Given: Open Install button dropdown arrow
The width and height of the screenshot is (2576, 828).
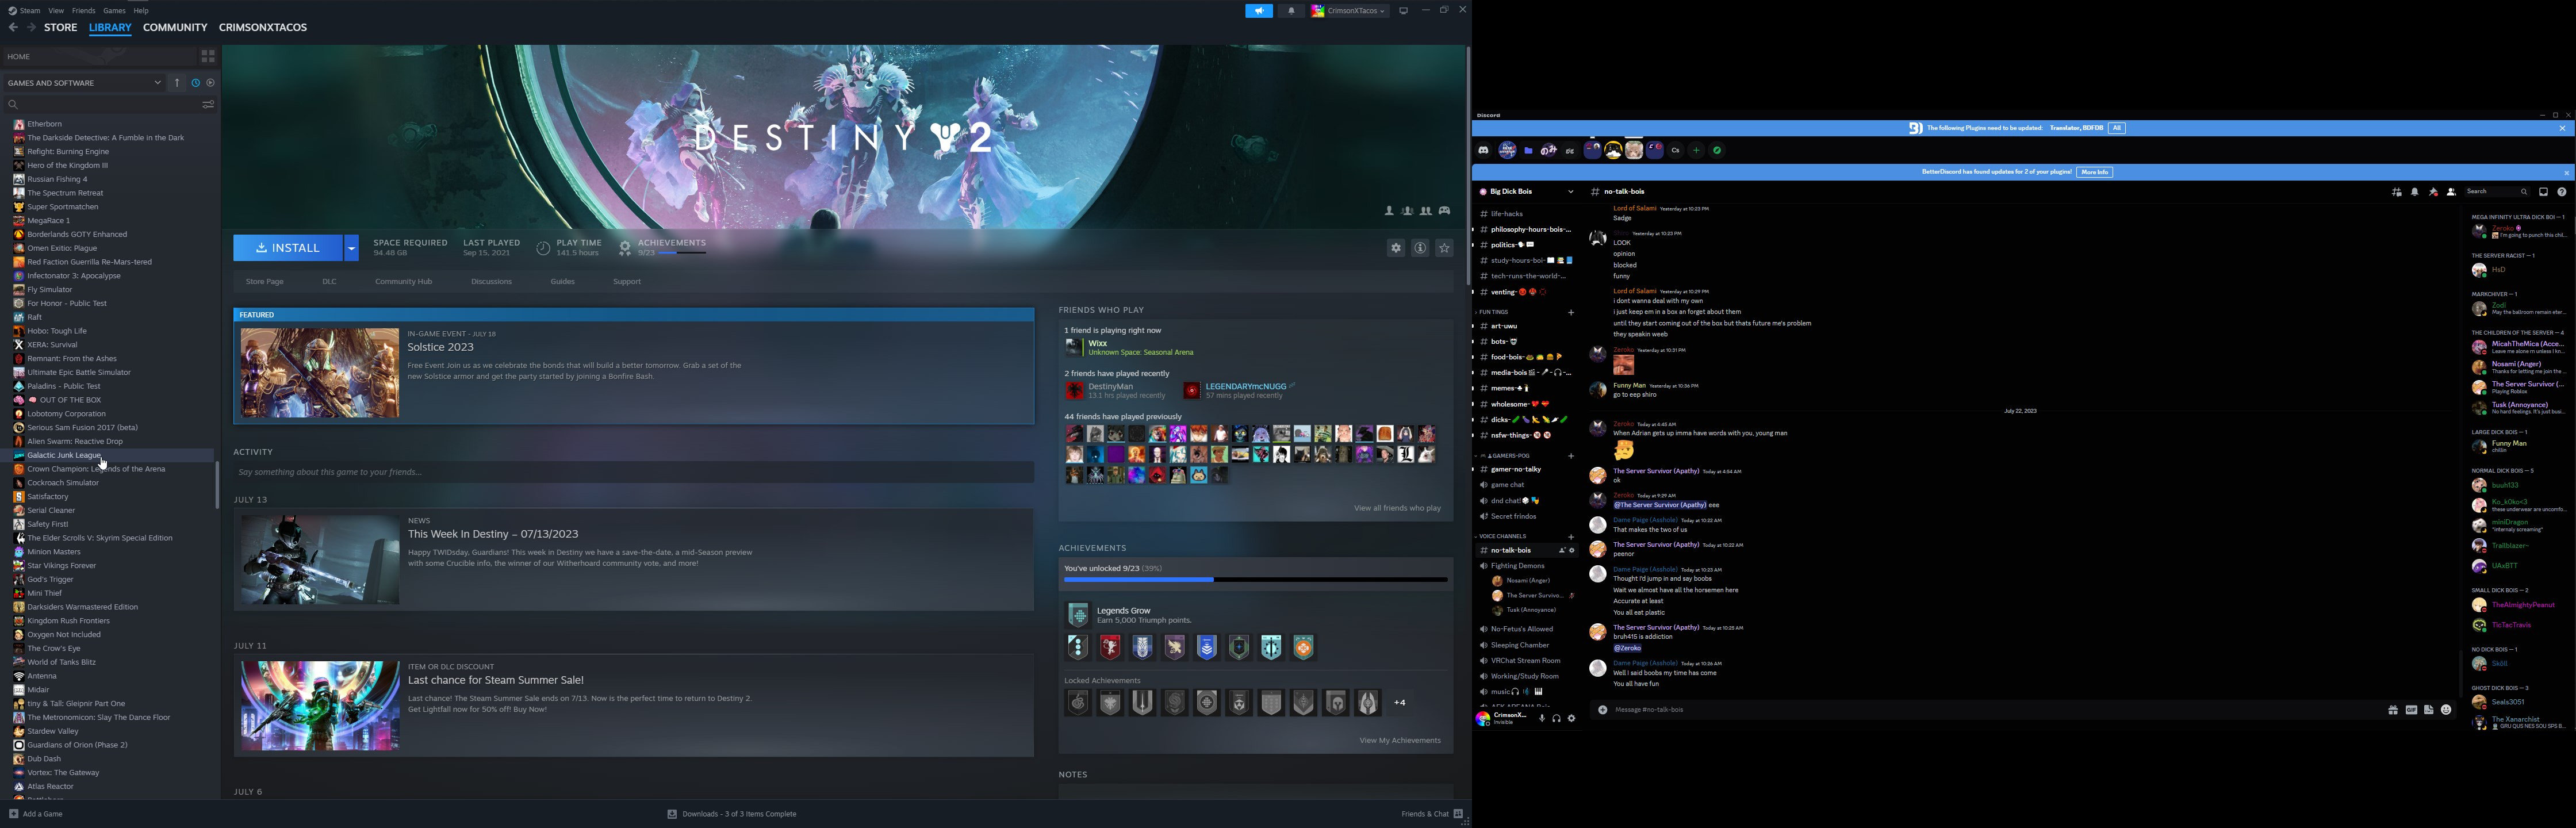Looking at the screenshot, I should coord(351,248).
